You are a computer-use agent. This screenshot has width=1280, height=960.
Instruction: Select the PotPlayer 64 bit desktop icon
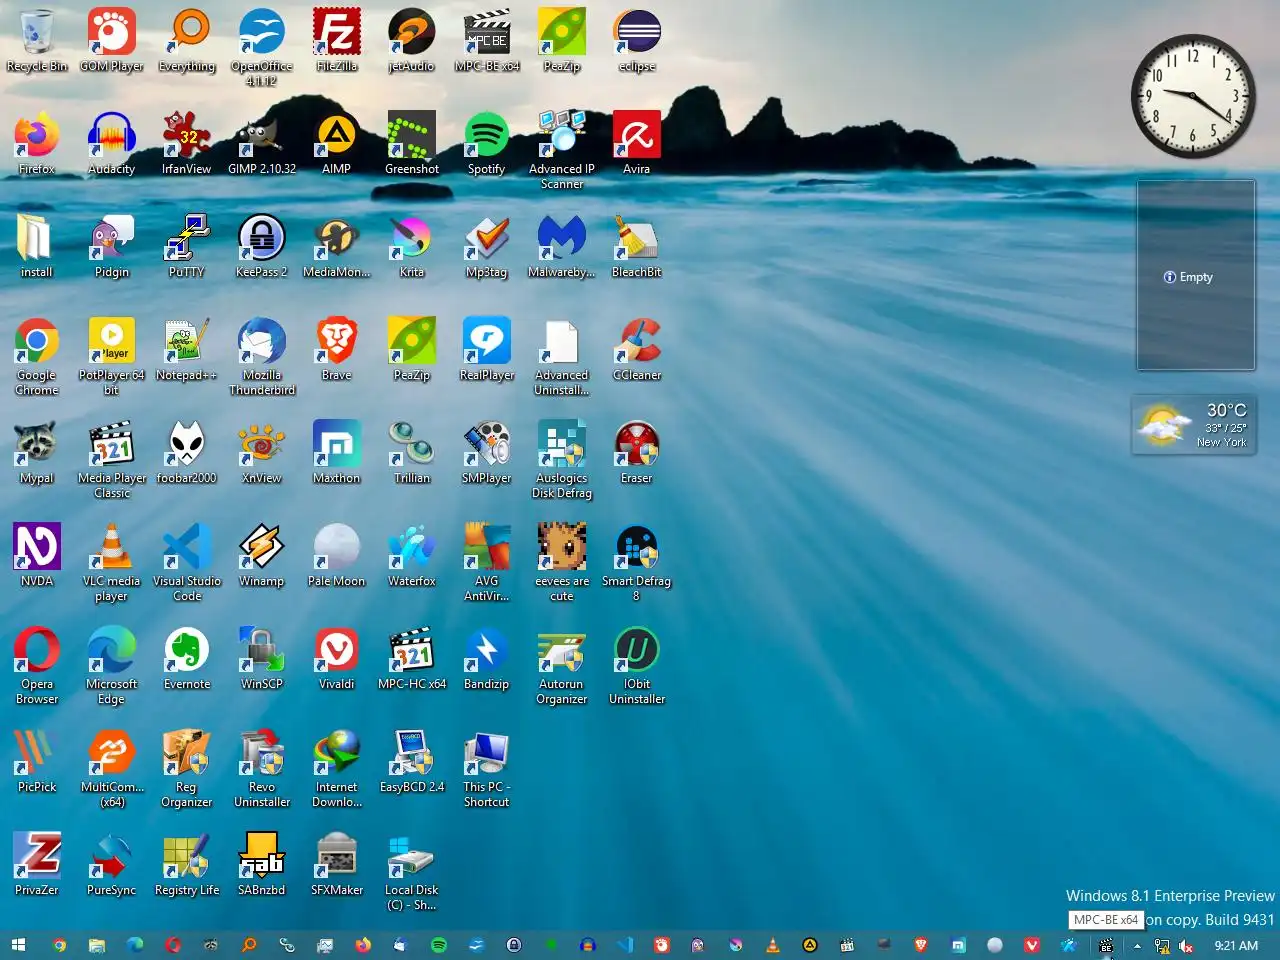pyautogui.click(x=112, y=356)
